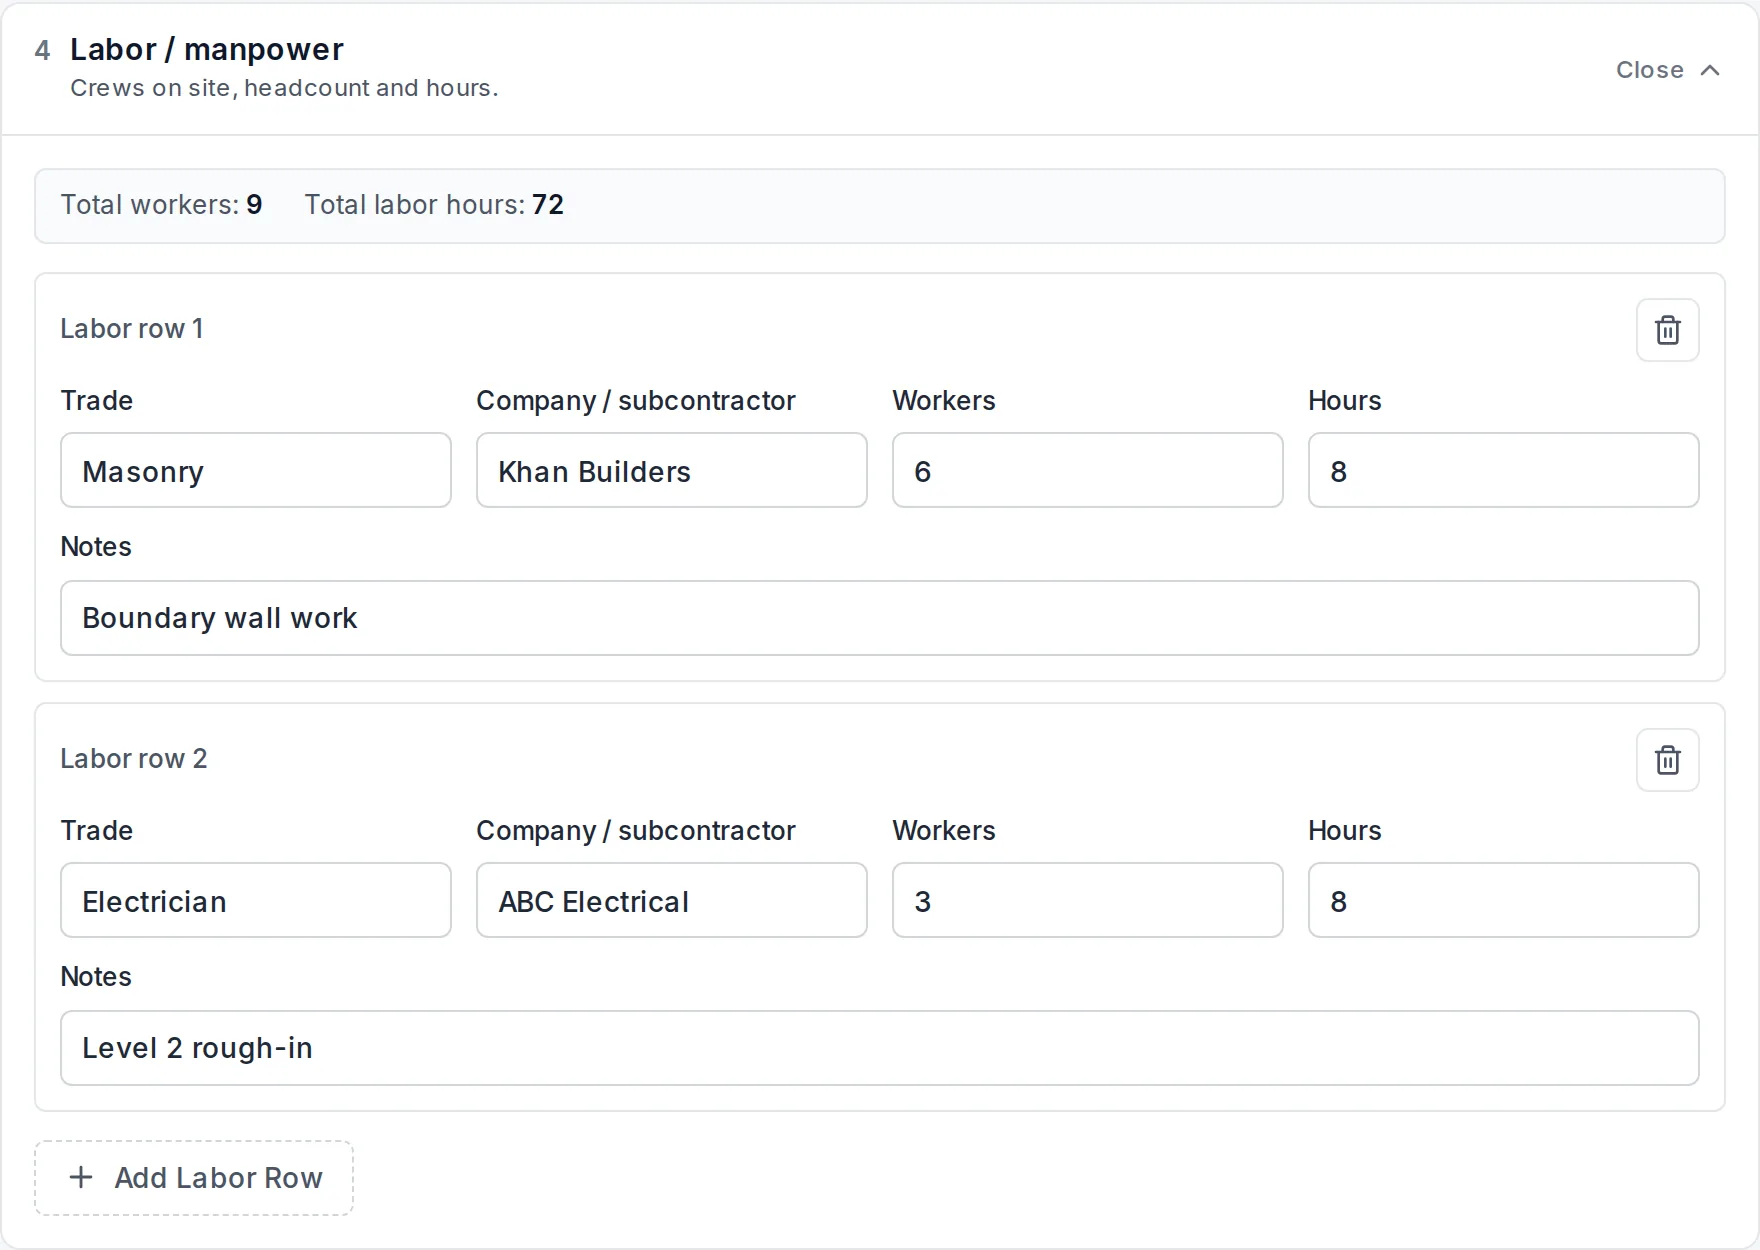
Task: Edit the Electrician trade field
Action: coord(256,900)
